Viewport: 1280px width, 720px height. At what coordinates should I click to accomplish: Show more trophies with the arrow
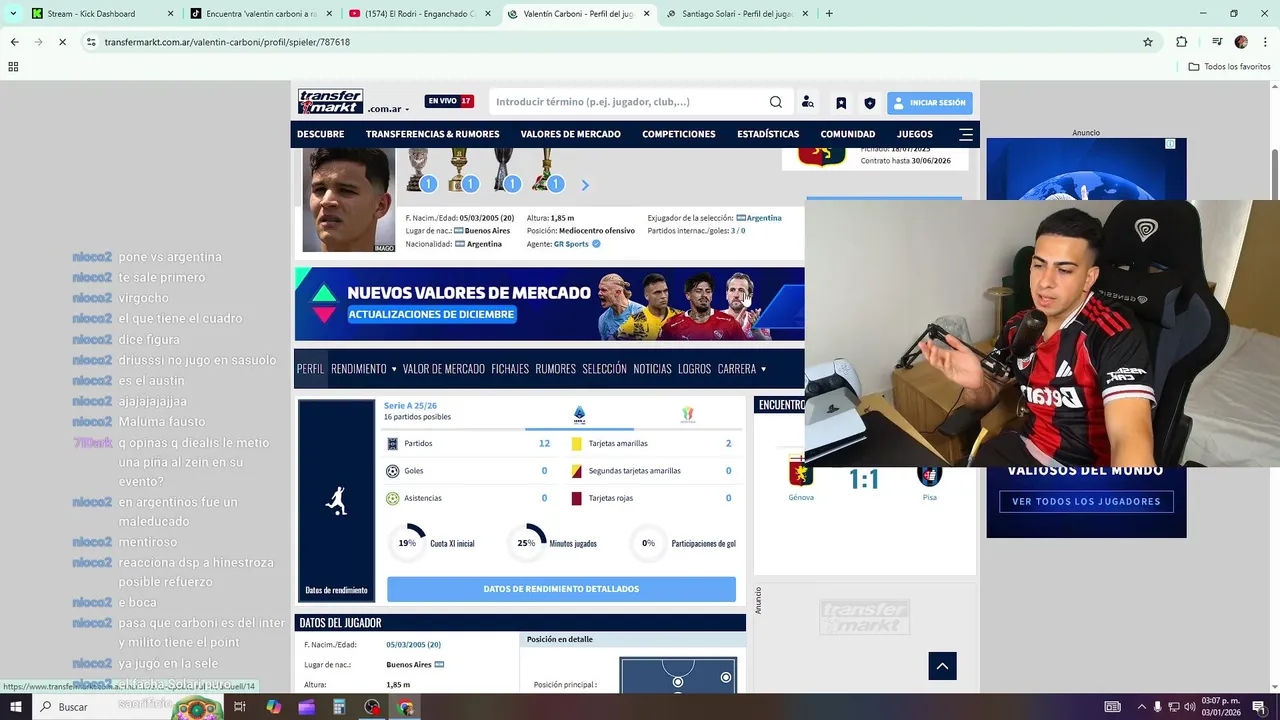pyautogui.click(x=585, y=185)
